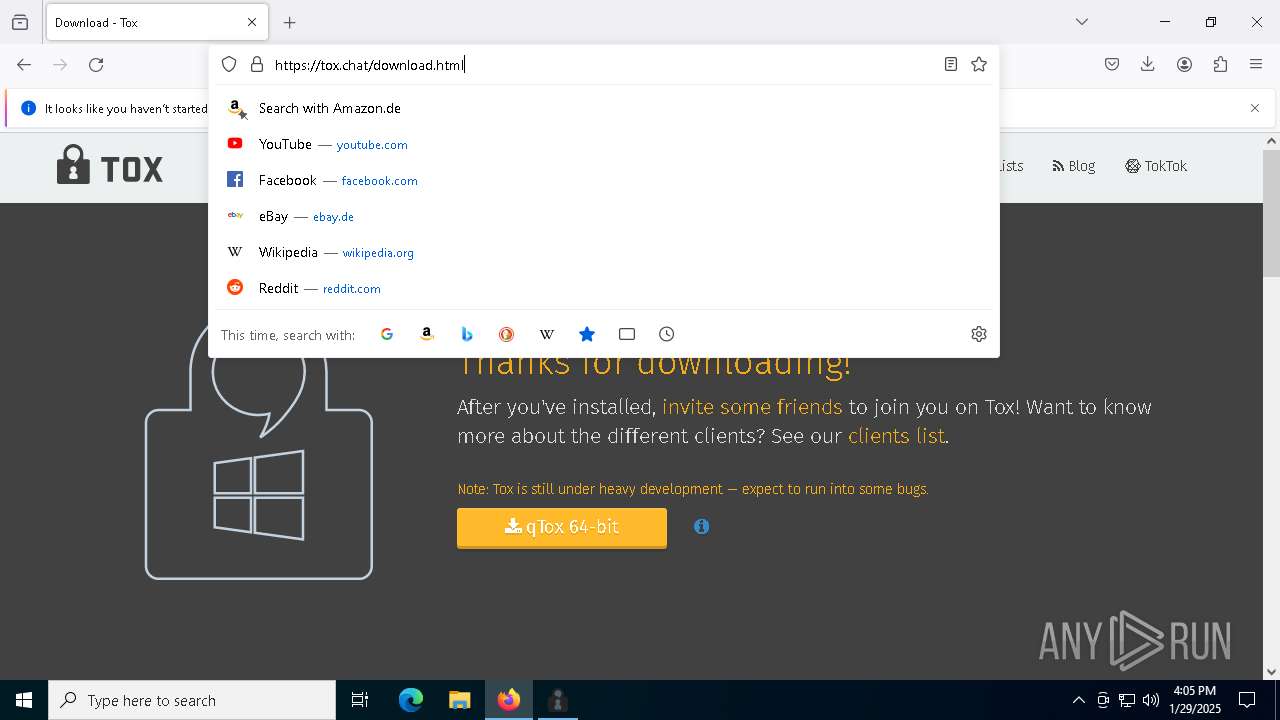
Task: Search this time with Wikipedia icon
Action: pyautogui.click(x=547, y=334)
